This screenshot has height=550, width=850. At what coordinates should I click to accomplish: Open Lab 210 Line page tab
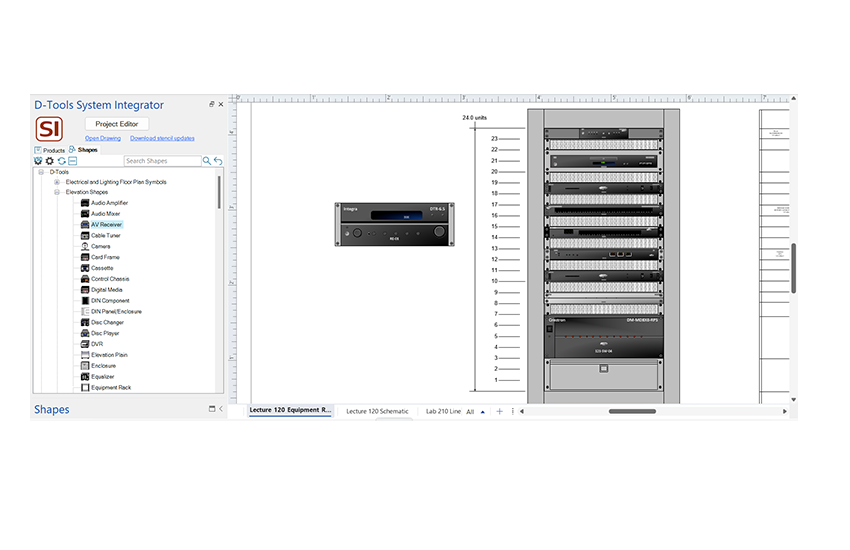pyautogui.click(x=443, y=411)
